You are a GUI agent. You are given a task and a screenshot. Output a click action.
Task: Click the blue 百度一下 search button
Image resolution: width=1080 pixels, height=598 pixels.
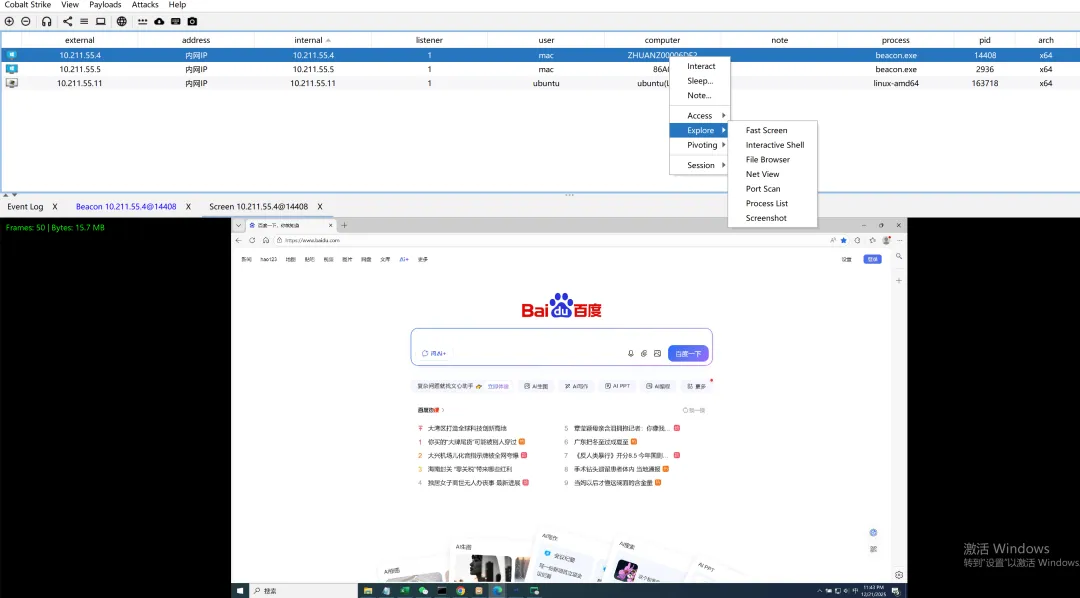tap(688, 353)
